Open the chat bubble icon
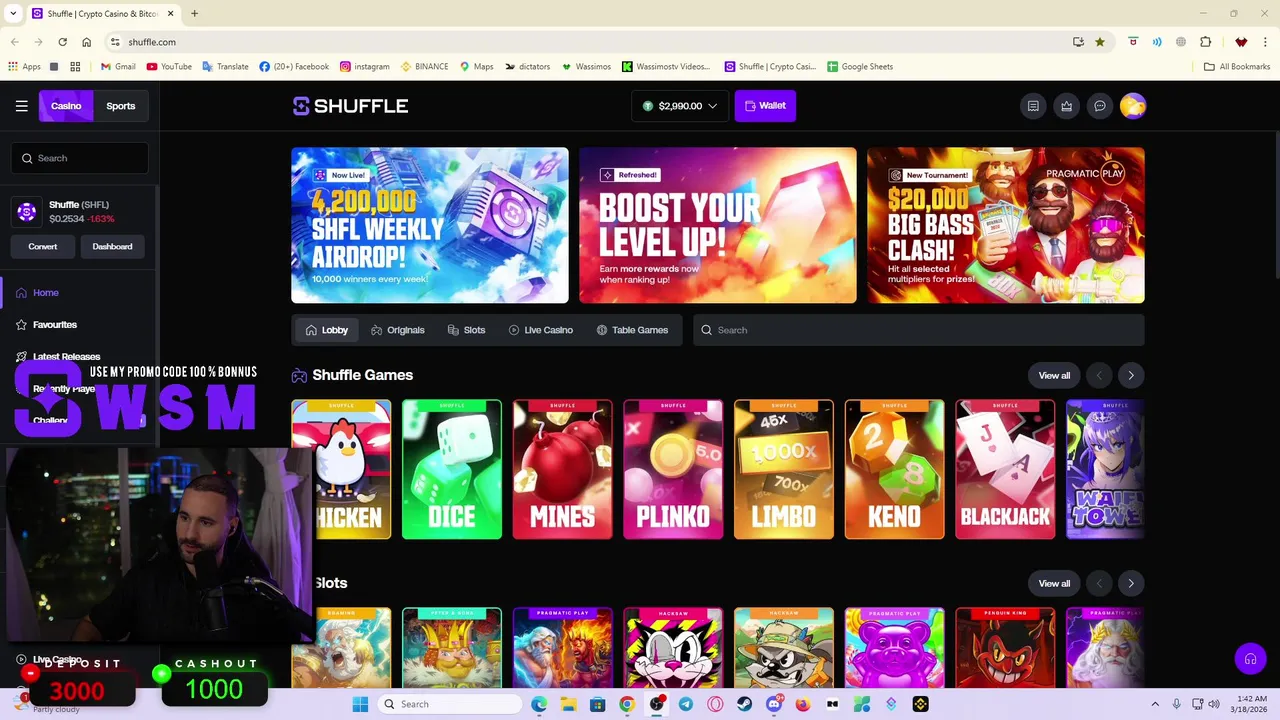1280x720 pixels. (x=1100, y=106)
